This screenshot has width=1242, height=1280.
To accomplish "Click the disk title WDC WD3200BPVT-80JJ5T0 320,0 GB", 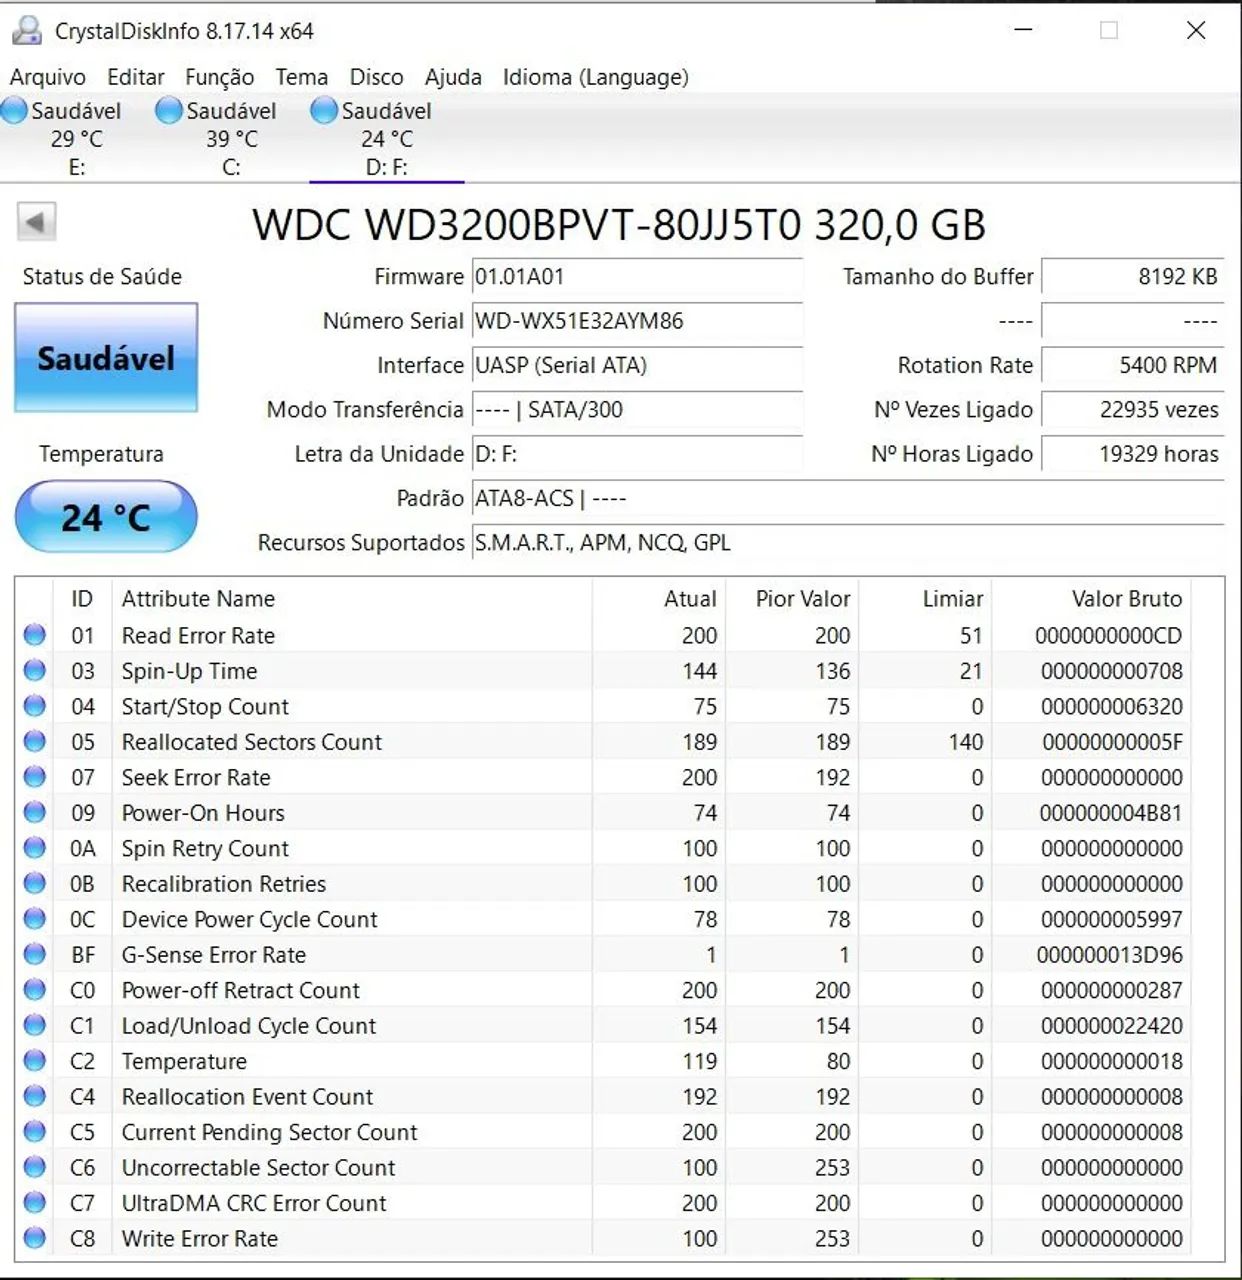I will (x=619, y=225).
